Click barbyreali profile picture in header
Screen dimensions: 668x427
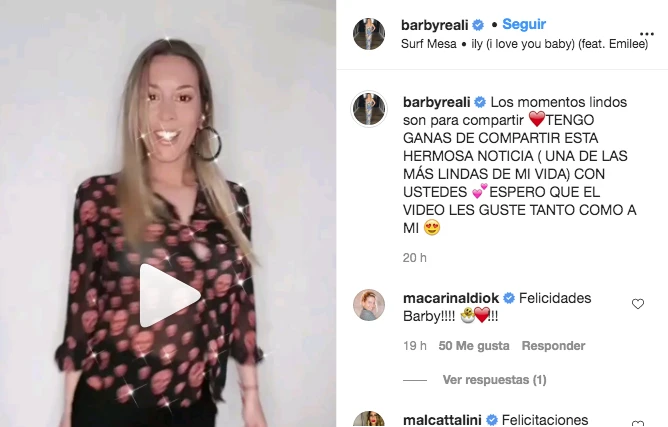pos(369,34)
